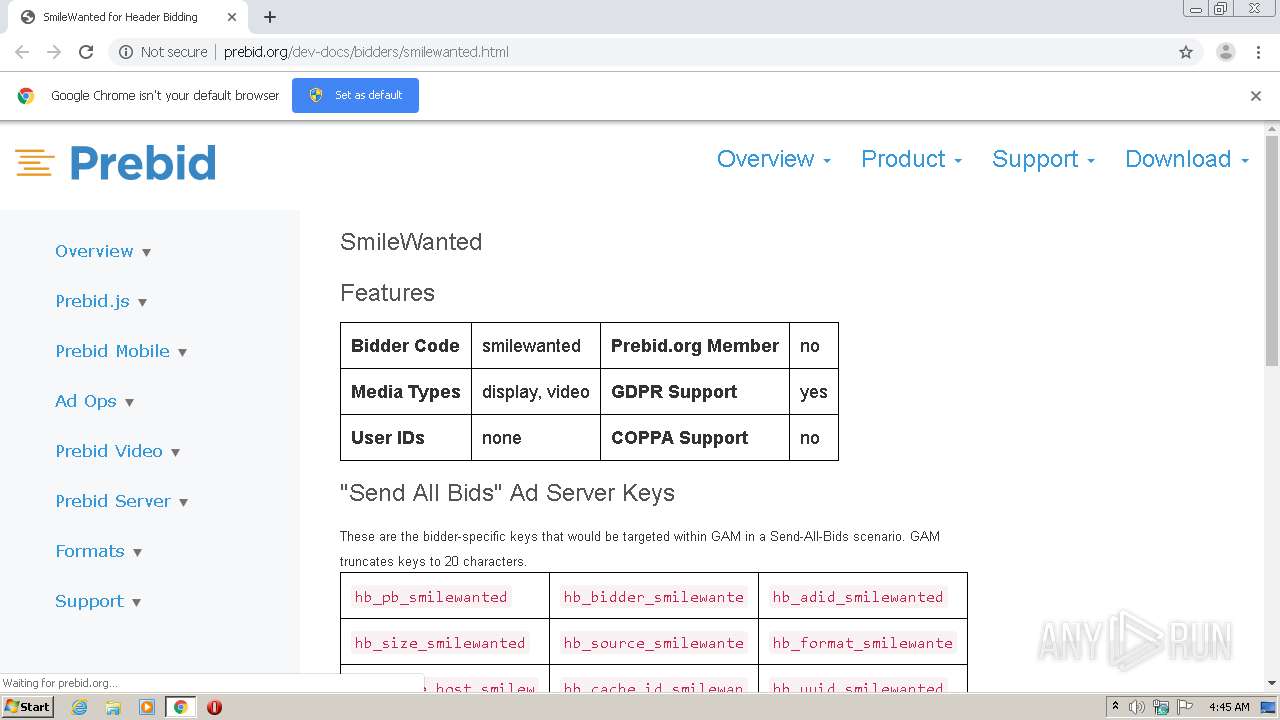Click the address bar URL
The width and height of the screenshot is (1280, 720).
(366, 52)
